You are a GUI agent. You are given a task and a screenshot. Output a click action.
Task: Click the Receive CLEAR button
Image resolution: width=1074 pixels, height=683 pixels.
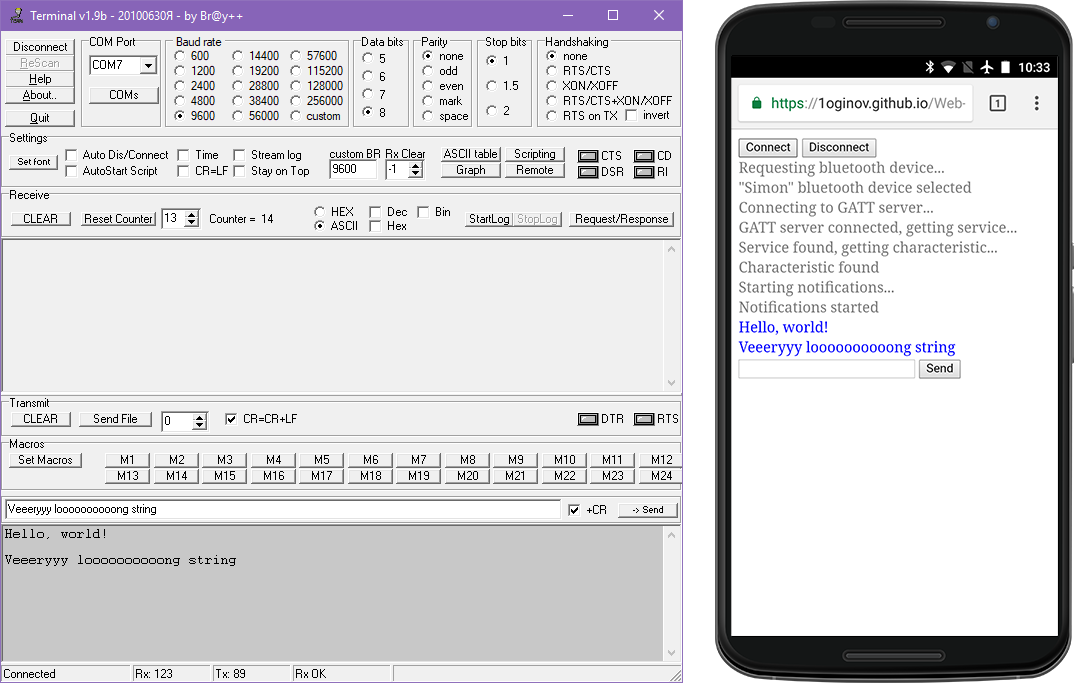40,219
